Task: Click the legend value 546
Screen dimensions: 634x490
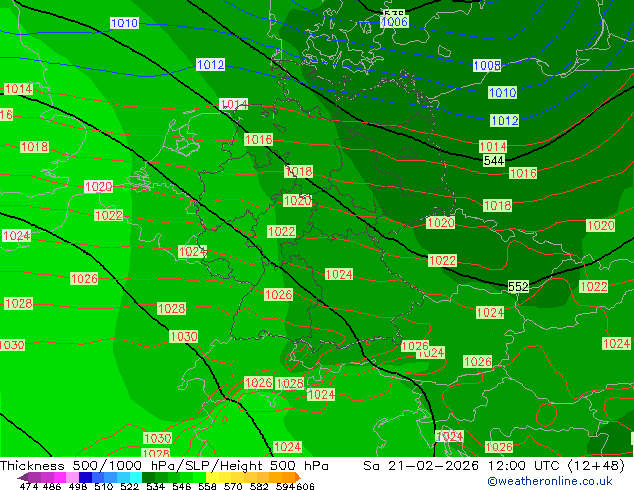Action: [x=181, y=486]
